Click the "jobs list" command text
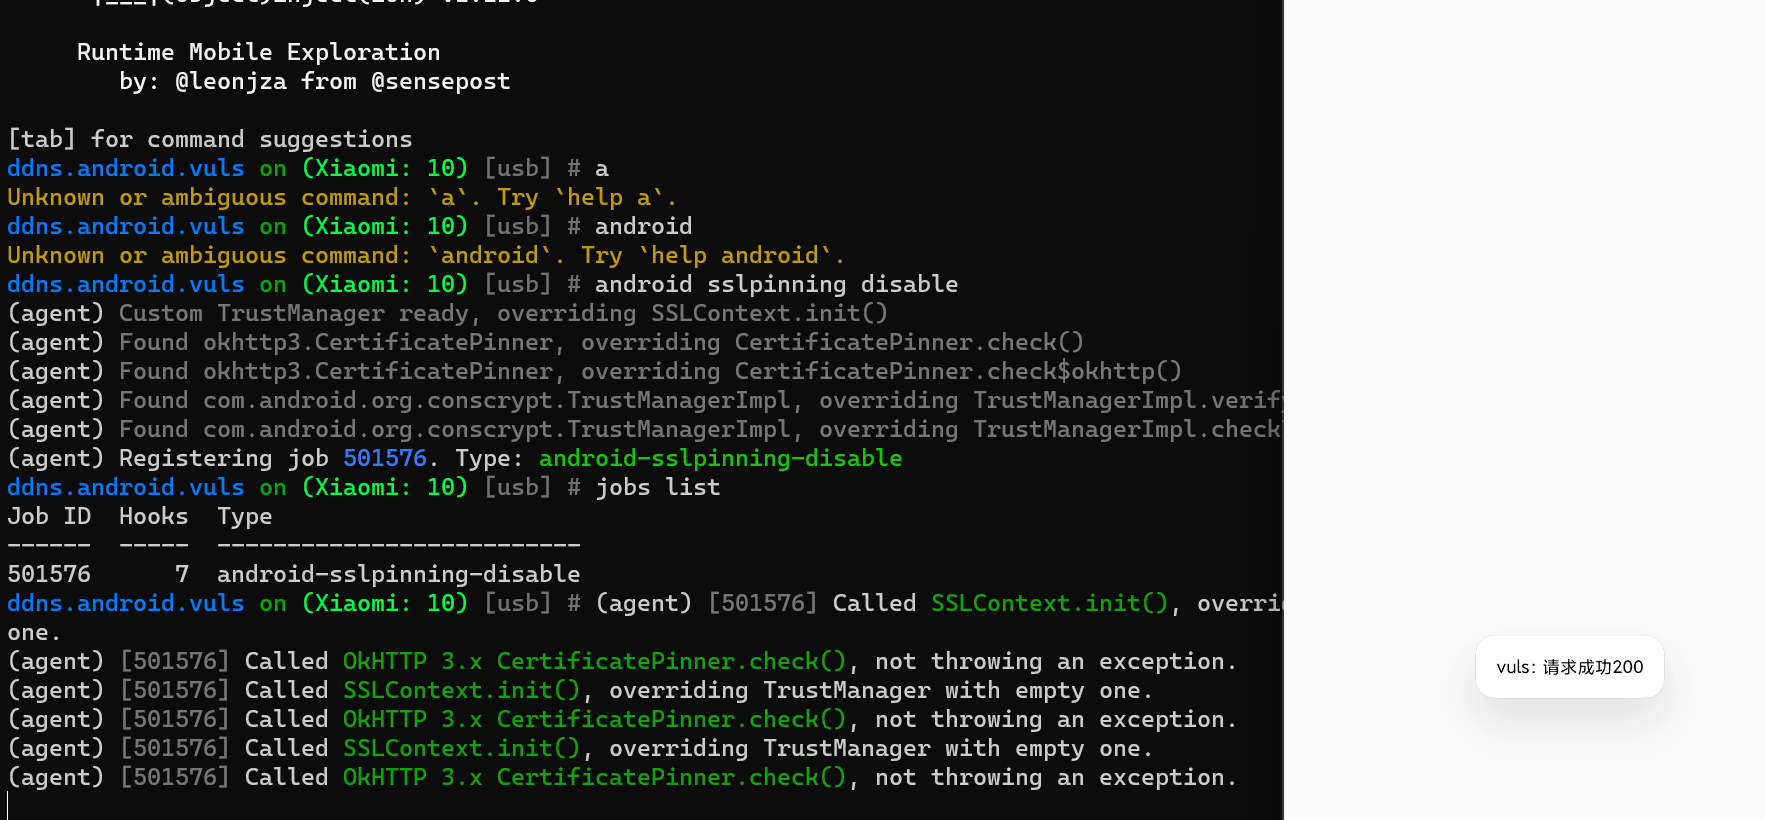Screen dimensions: 1765x820 [x=657, y=487]
